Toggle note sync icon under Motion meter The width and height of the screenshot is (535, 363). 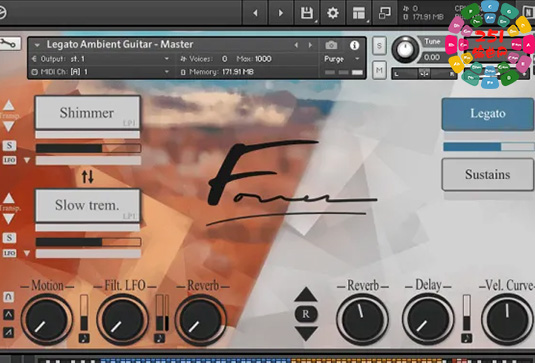(x=84, y=338)
